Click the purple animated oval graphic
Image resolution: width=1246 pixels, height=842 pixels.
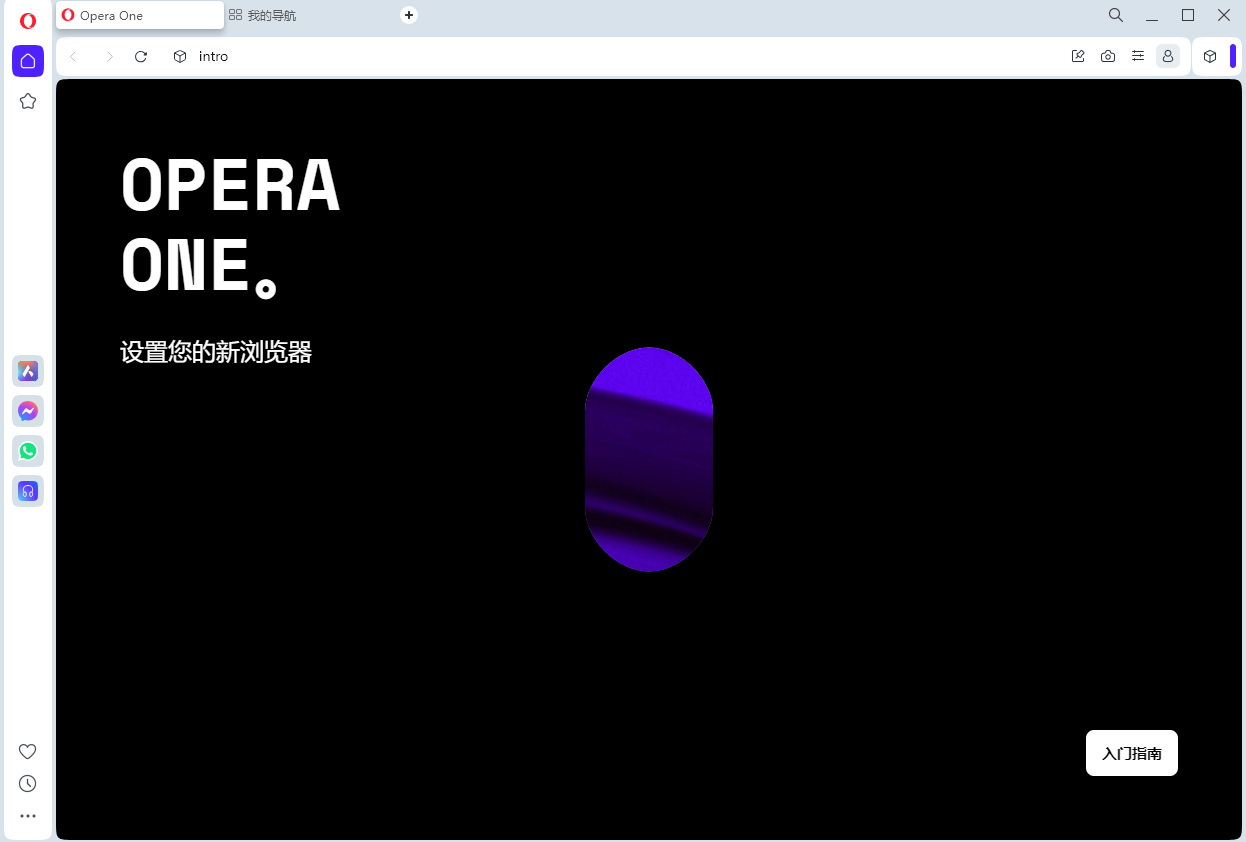click(649, 459)
